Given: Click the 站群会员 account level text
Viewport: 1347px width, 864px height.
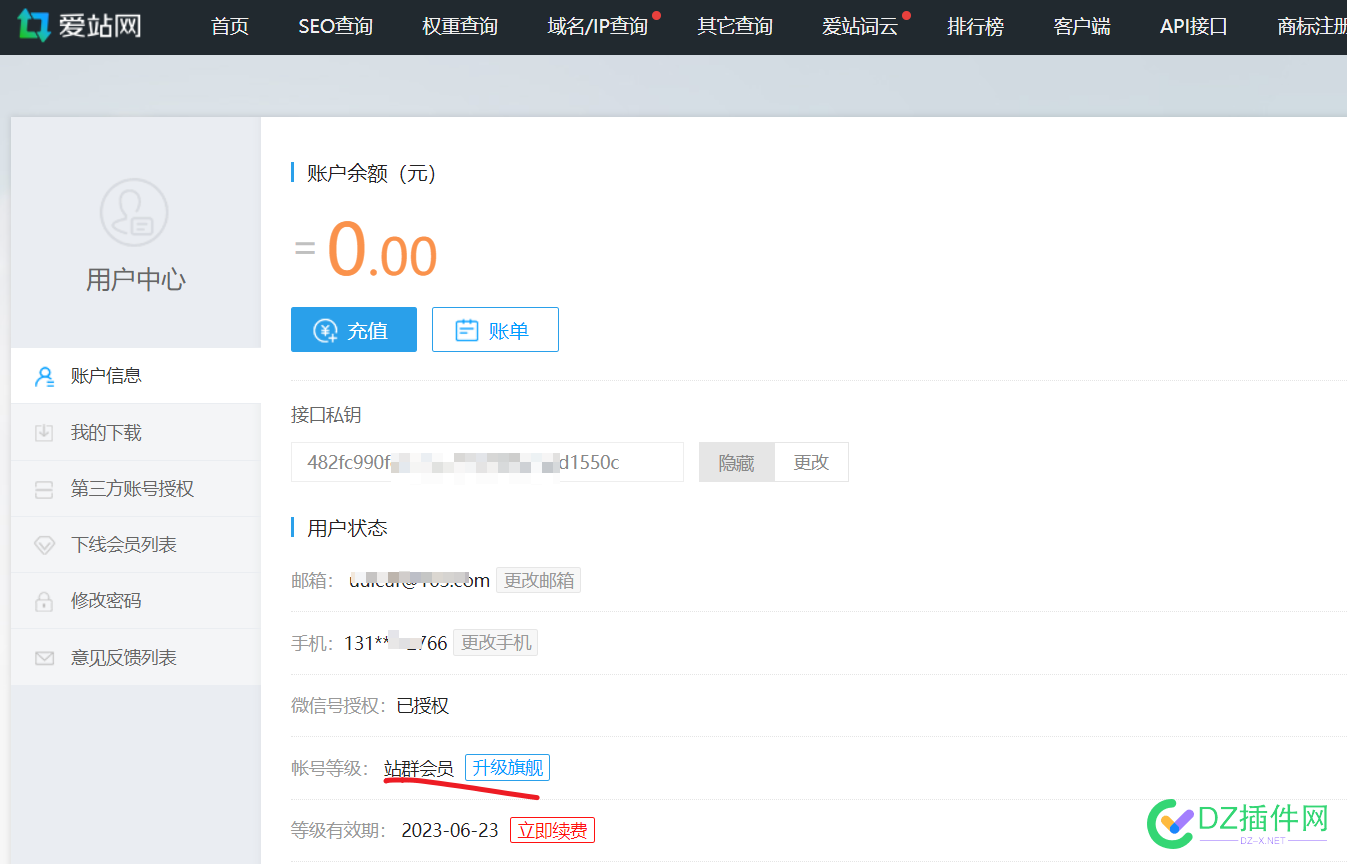Looking at the screenshot, I should pyautogui.click(x=419, y=768).
